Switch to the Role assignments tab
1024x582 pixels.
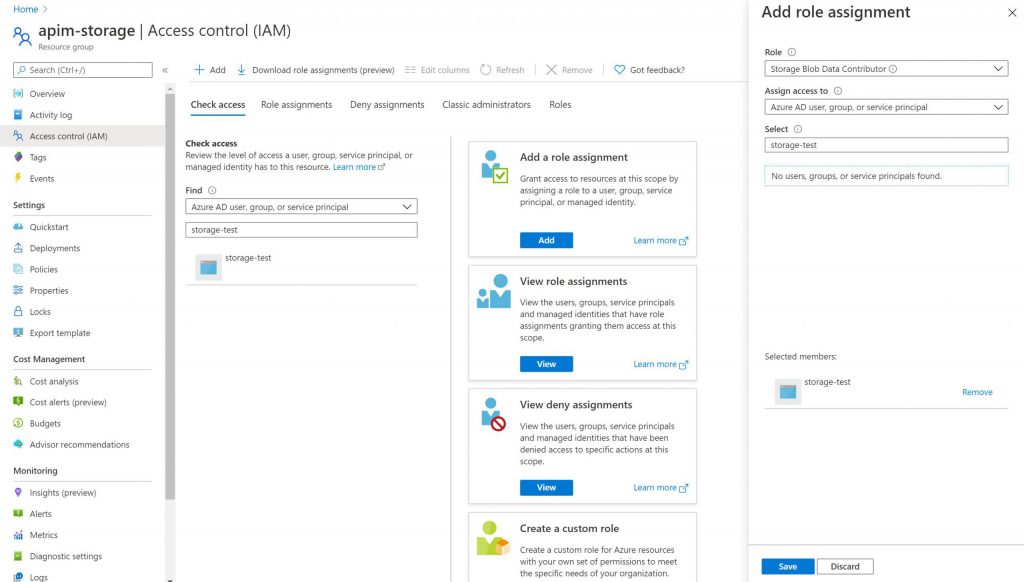296,105
